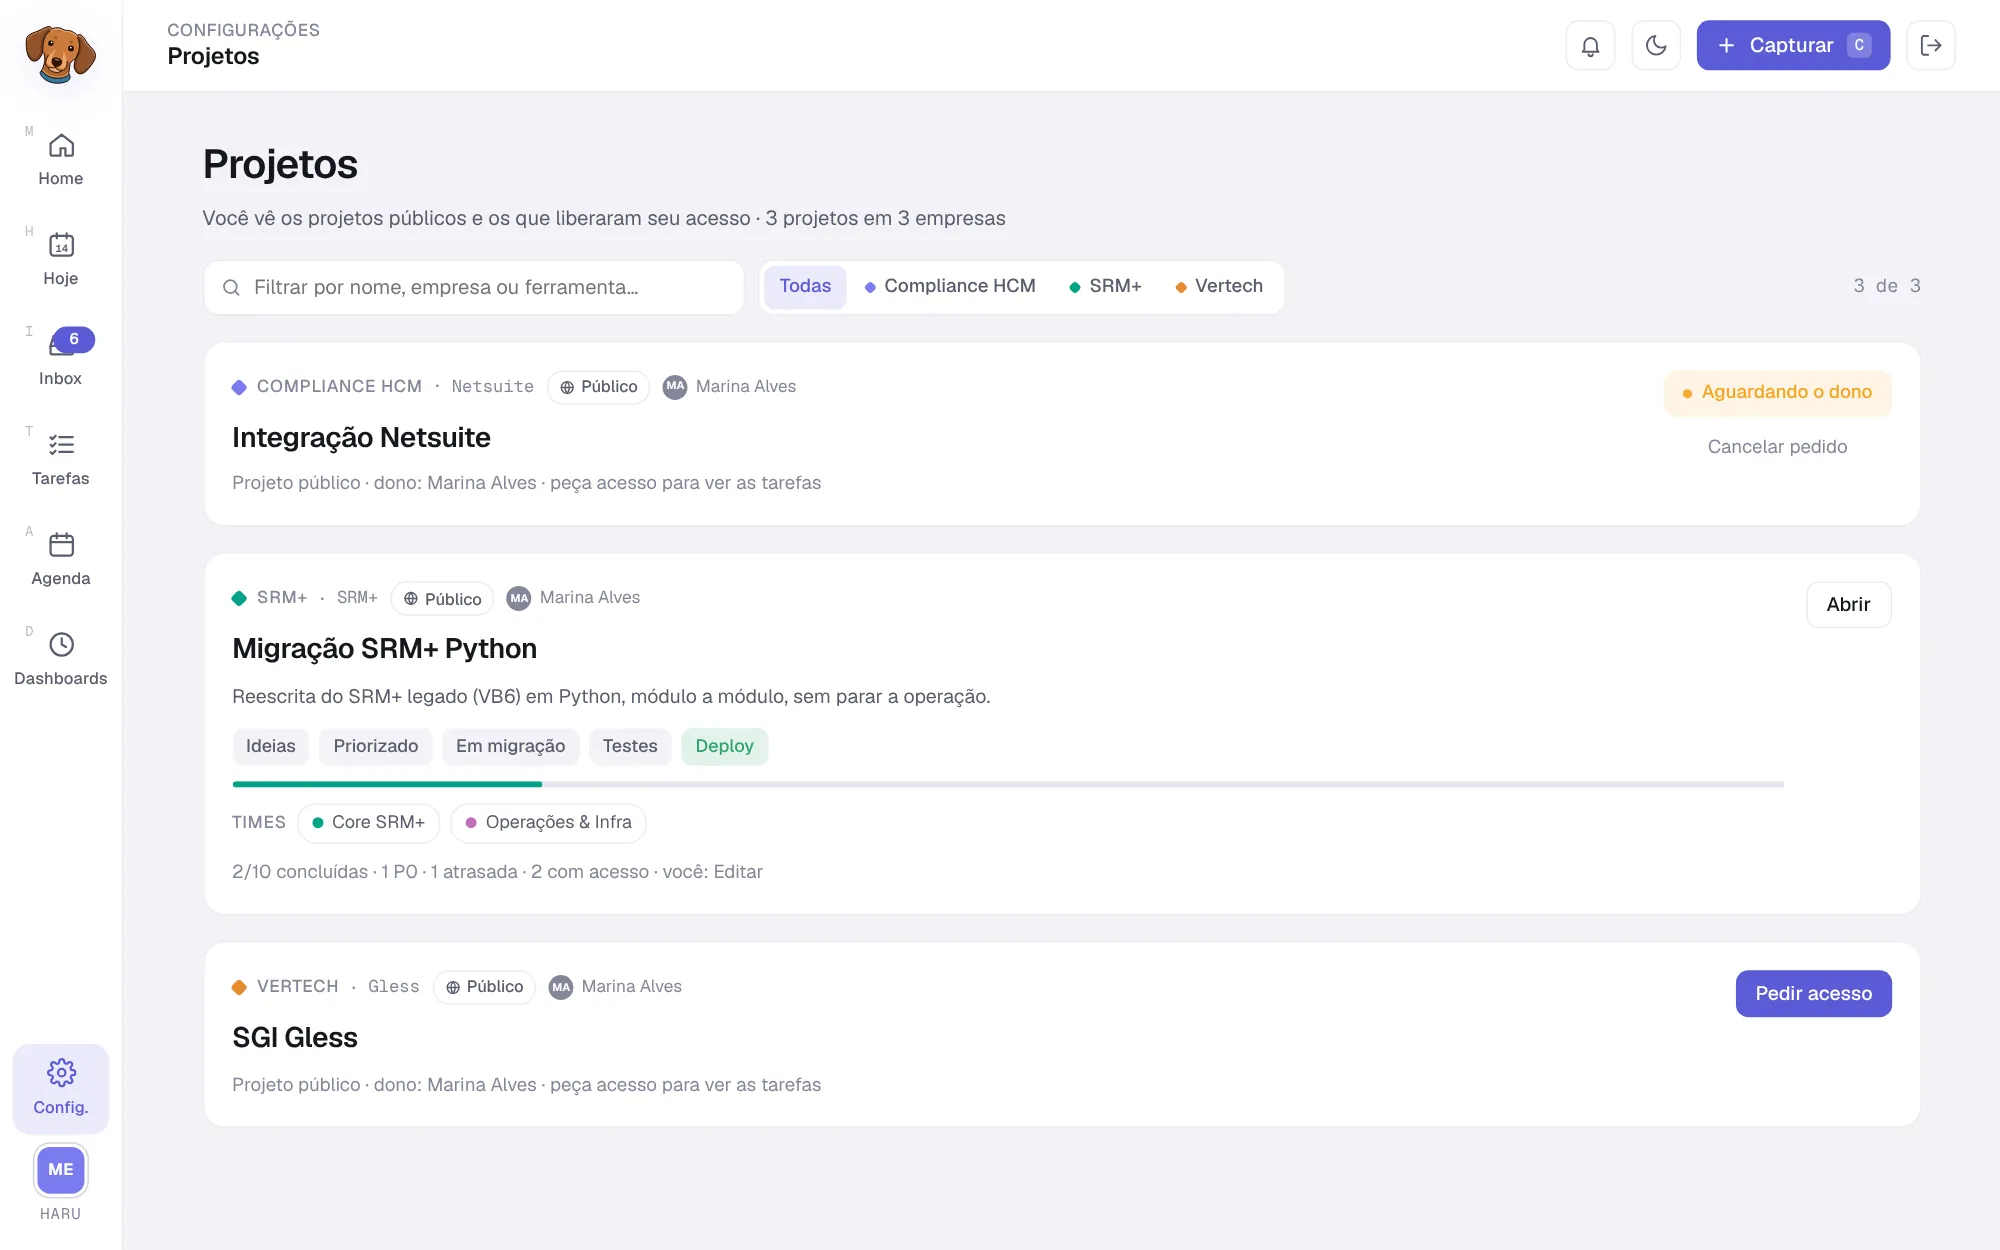The image size is (2000, 1250).
Task: Select the Vertech filter tab
Action: (x=1219, y=287)
